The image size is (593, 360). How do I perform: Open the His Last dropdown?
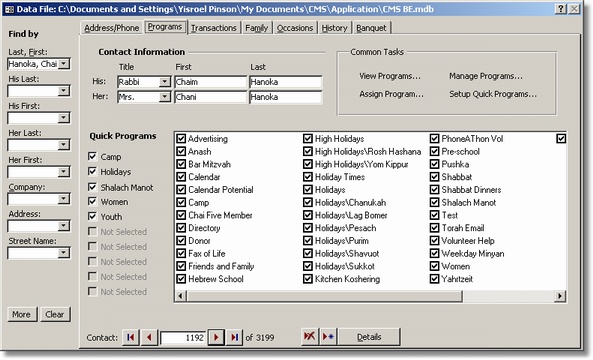tap(64, 91)
